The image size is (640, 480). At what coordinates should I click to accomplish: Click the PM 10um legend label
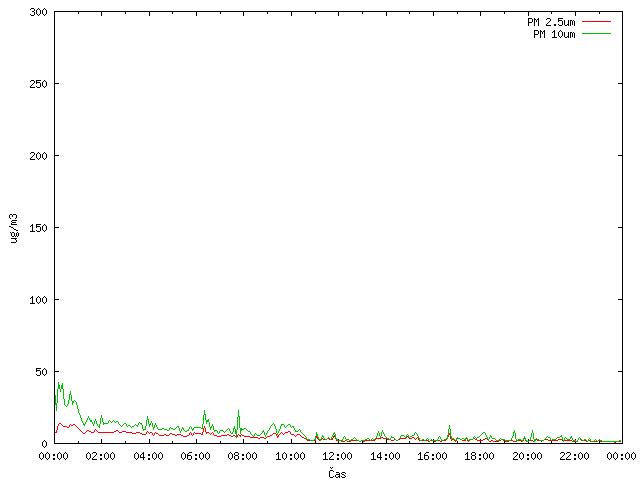(x=554, y=34)
